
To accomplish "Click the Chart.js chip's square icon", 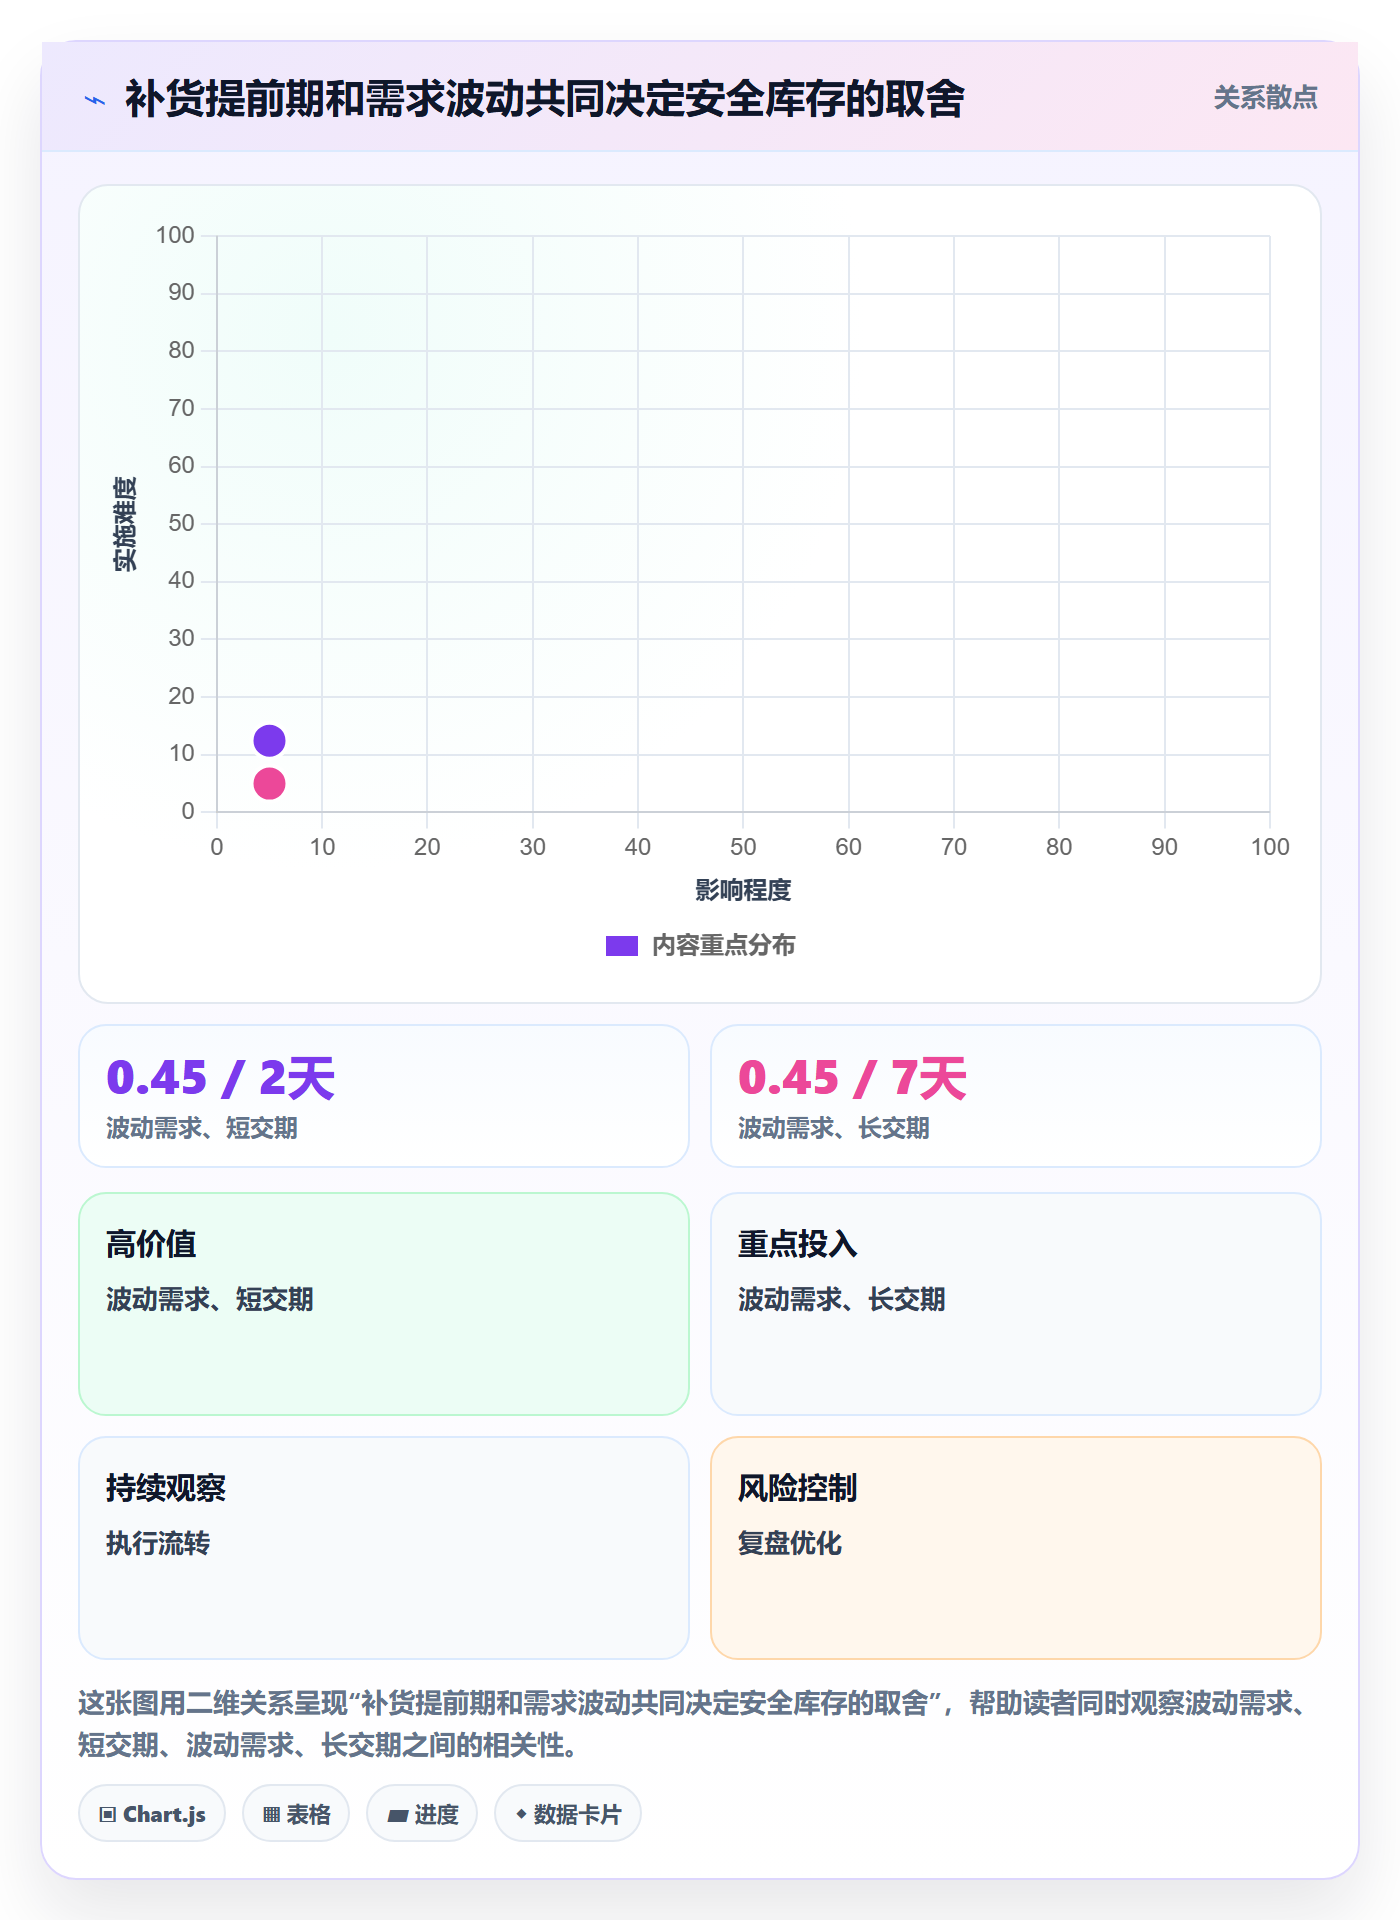I will [108, 1815].
